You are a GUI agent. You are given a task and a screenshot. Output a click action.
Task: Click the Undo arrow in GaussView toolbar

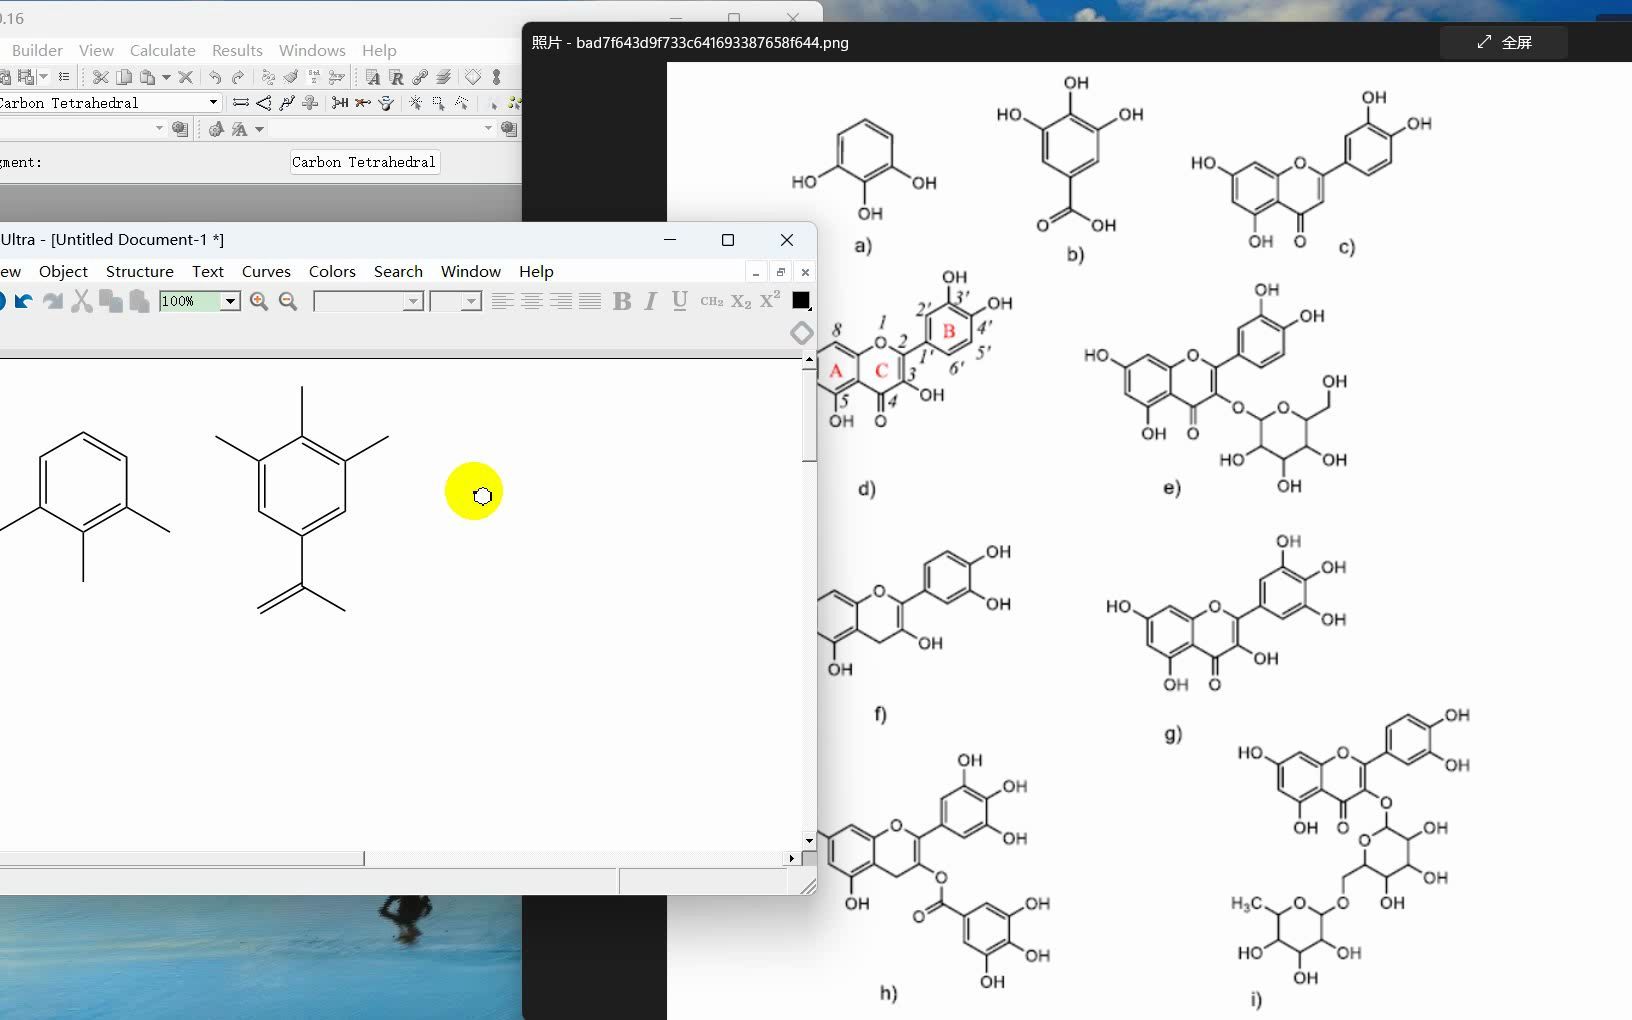[215, 77]
